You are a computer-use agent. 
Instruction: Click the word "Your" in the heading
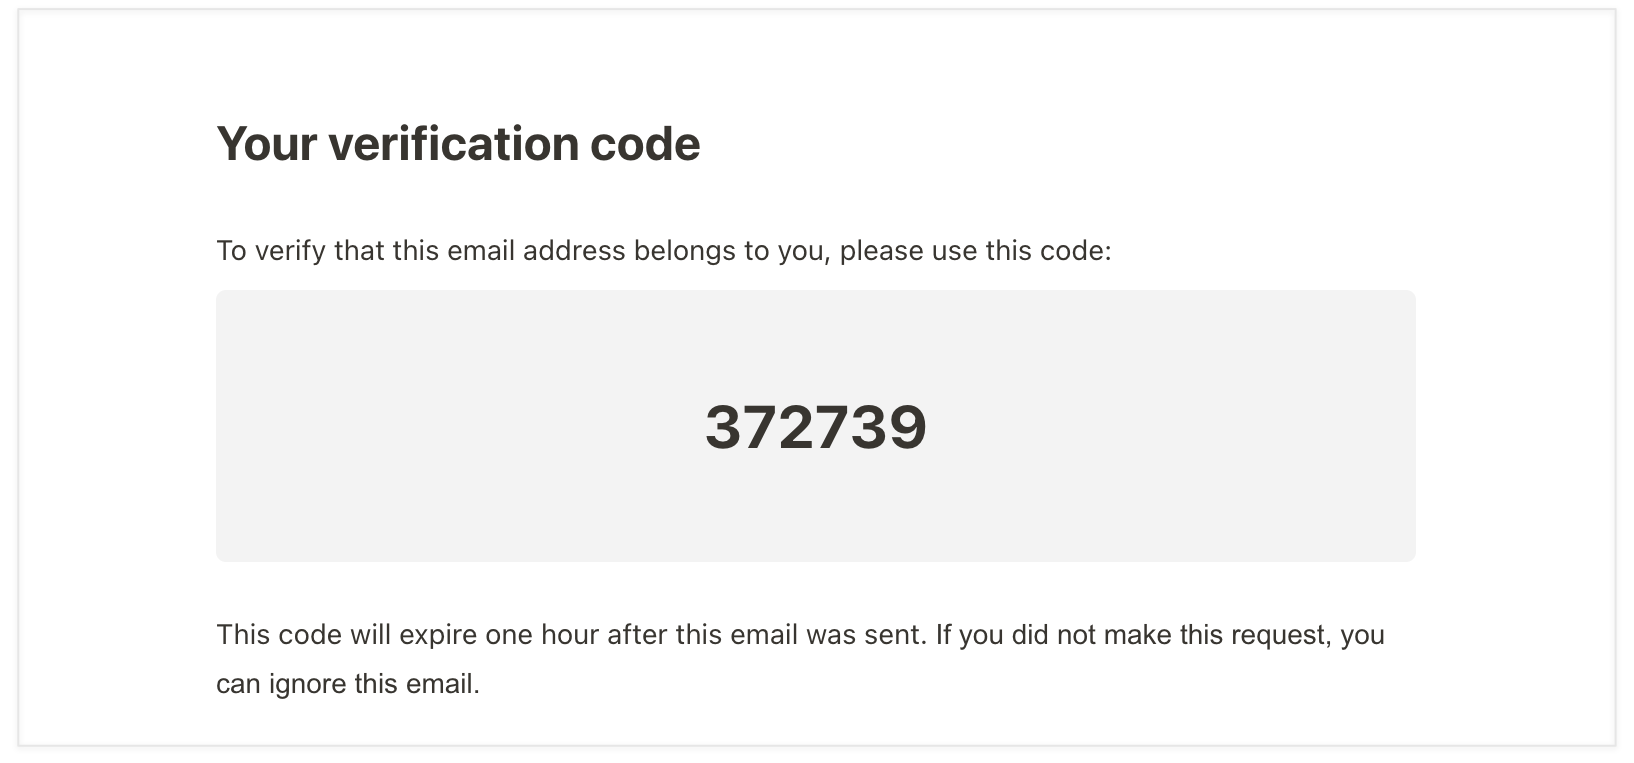click(268, 143)
